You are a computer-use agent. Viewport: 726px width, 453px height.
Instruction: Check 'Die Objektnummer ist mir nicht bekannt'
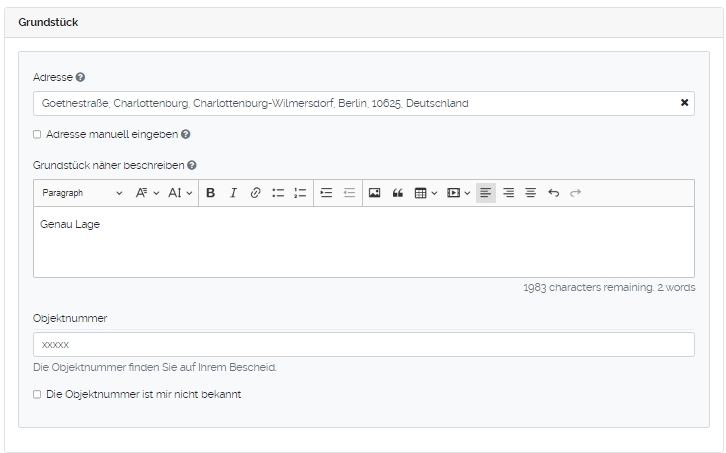pyautogui.click(x=37, y=394)
